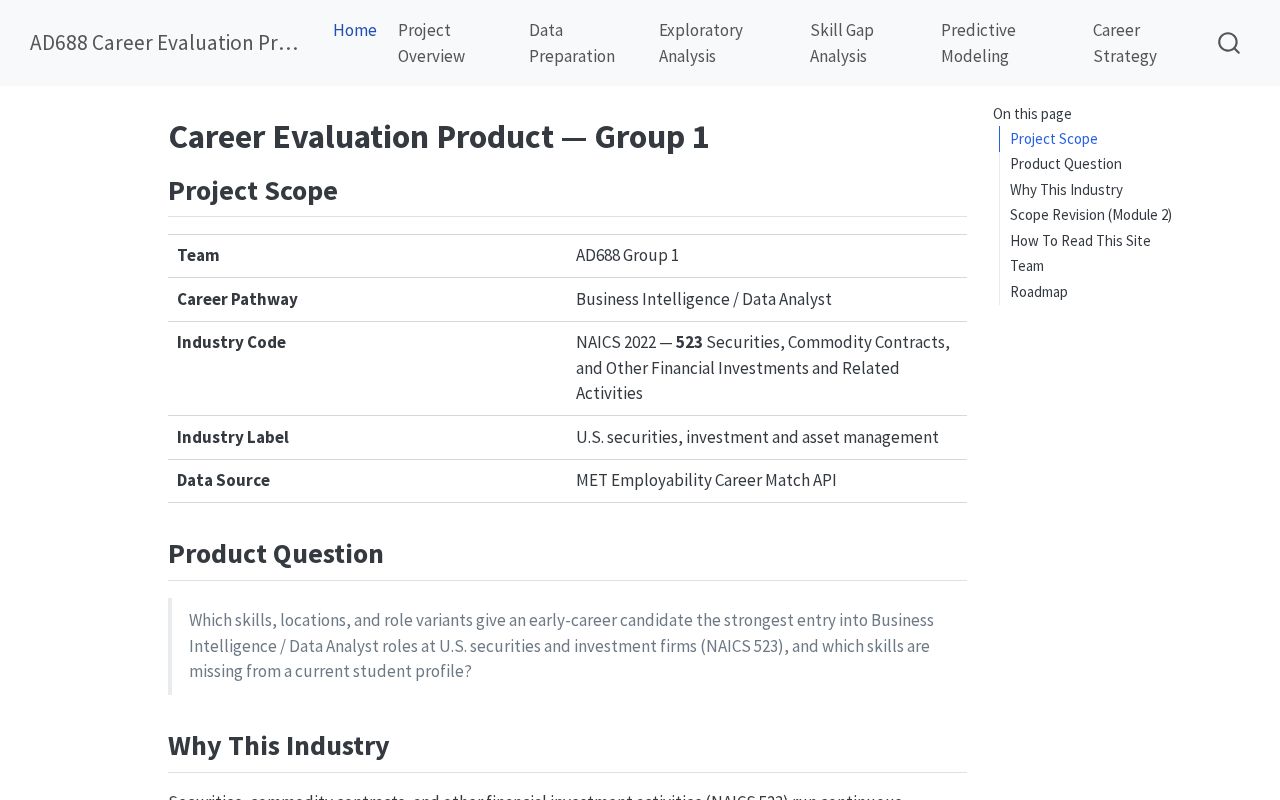1280x800 pixels.
Task: Click the Why This Industry heading
Action: coord(279,746)
